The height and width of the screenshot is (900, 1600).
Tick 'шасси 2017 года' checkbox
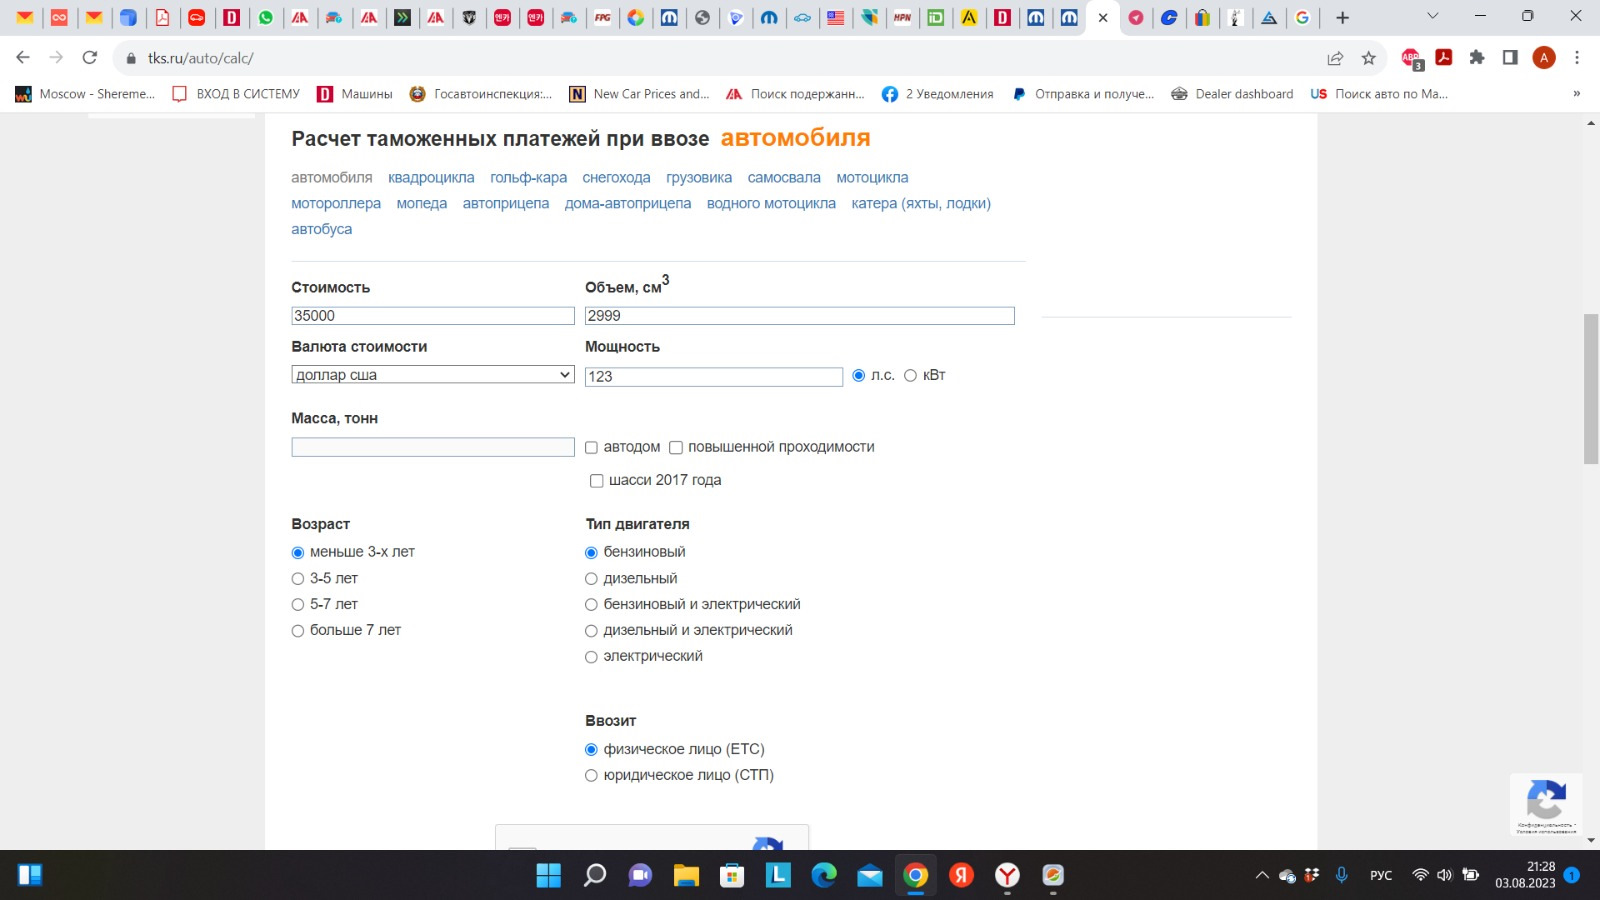(x=597, y=480)
